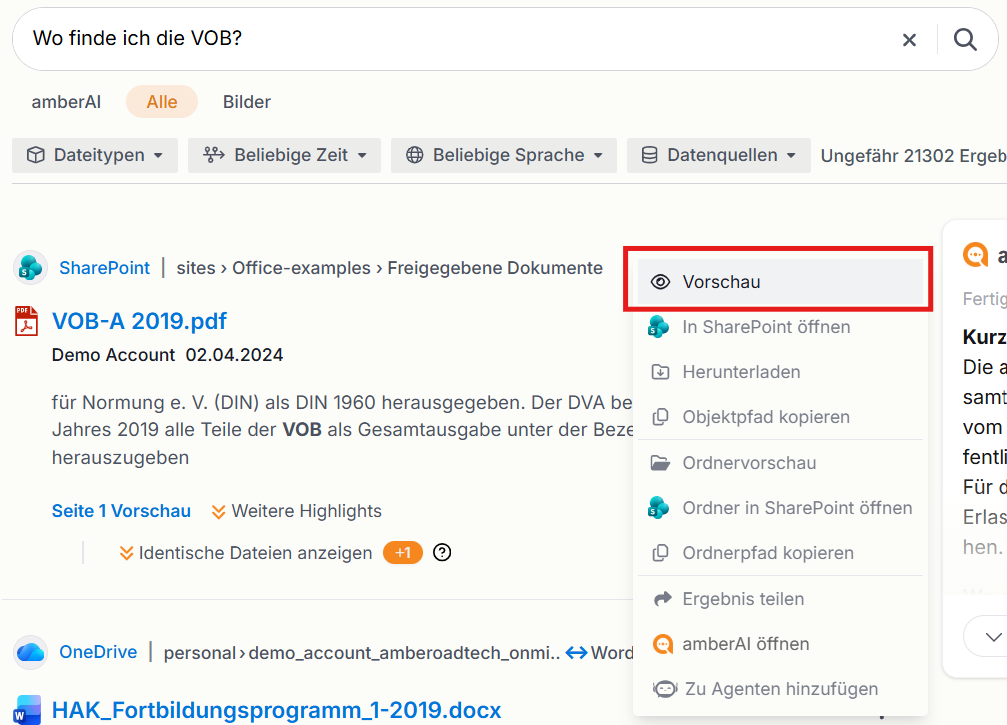
Task: Expand Weitere Highlights
Action: (297, 511)
